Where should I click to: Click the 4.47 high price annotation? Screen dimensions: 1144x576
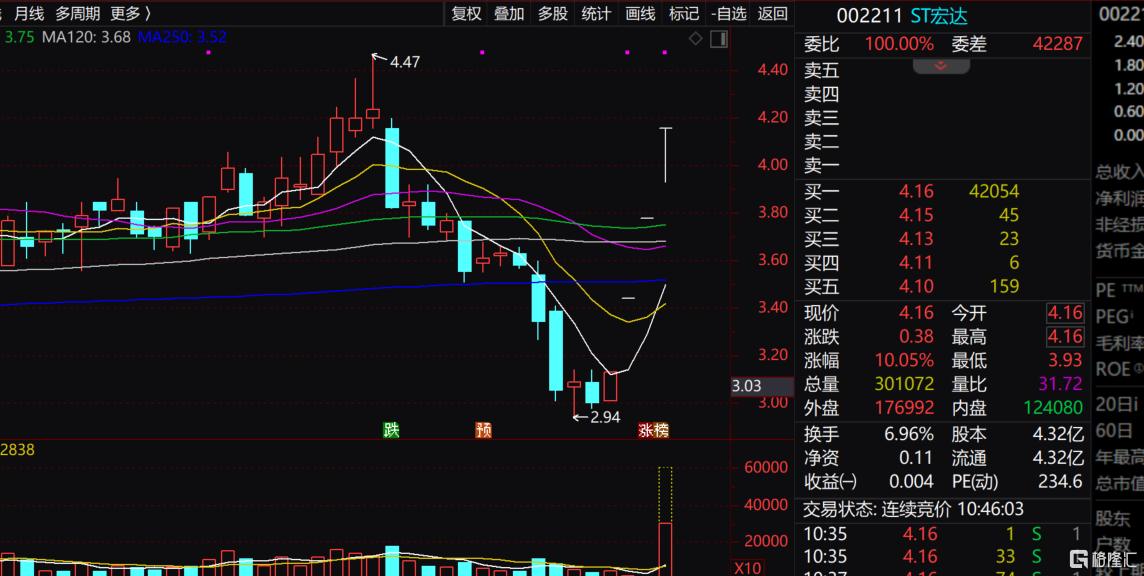pyautogui.click(x=404, y=63)
